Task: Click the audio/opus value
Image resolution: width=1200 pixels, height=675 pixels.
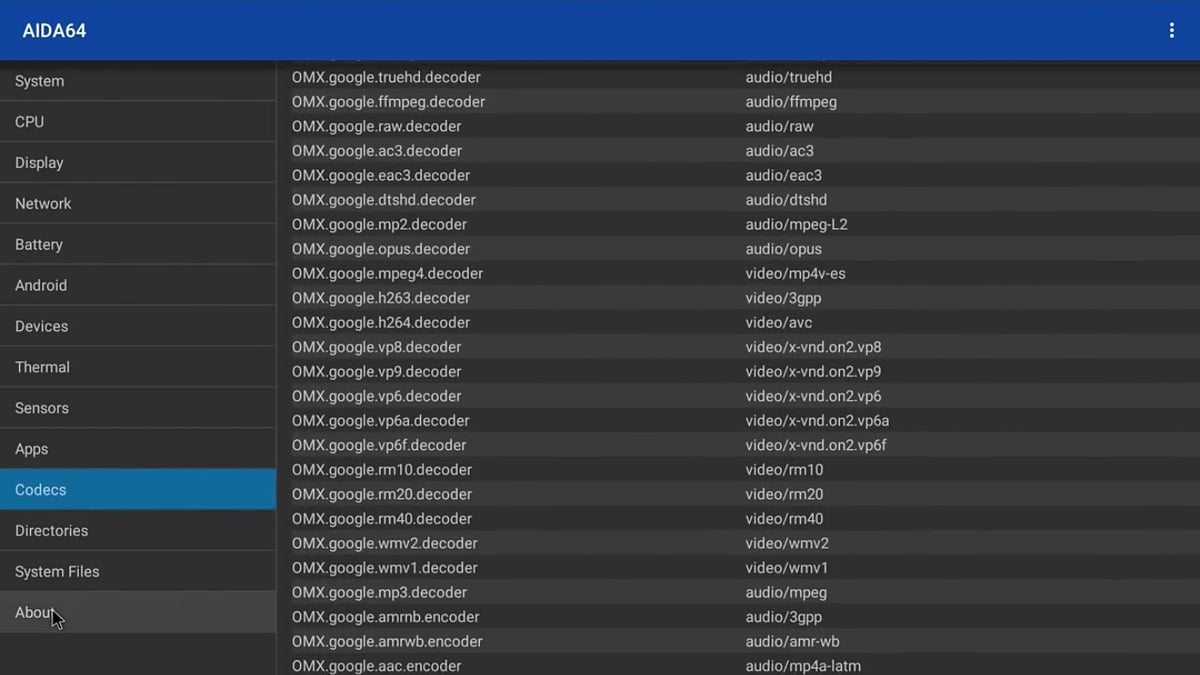Action: coord(783,249)
